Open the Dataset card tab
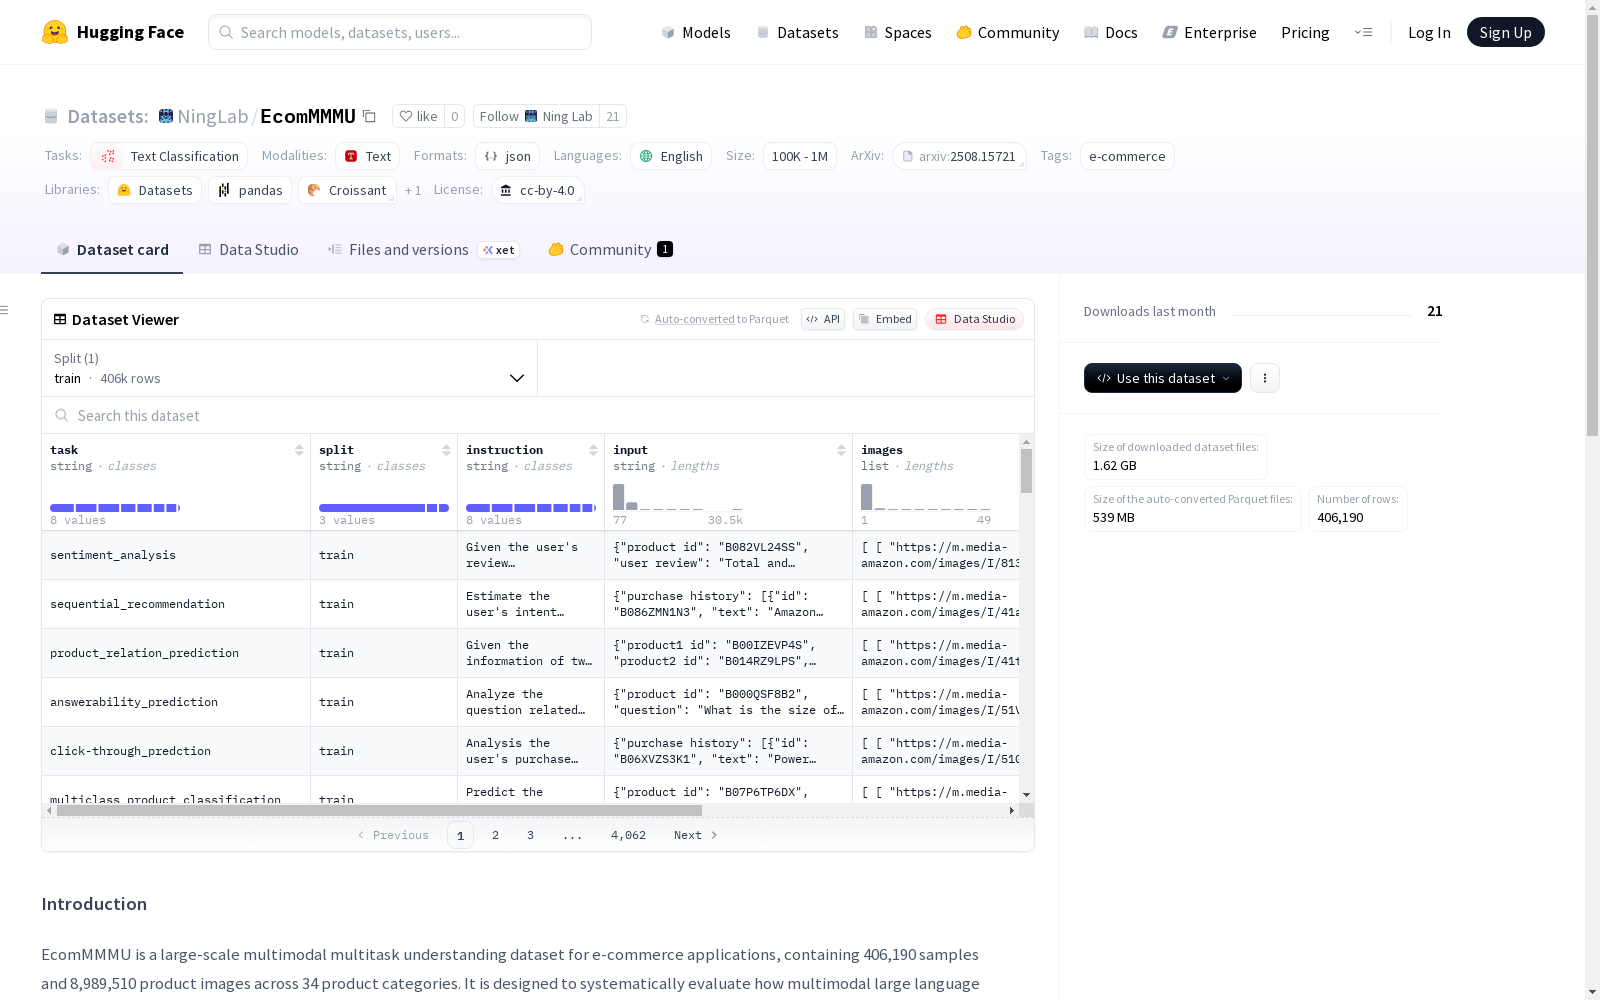Screen dimensions: 1600x1000 112,250
